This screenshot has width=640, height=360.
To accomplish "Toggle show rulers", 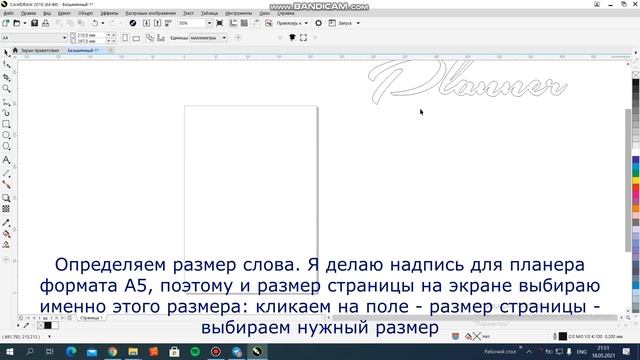I will [233, 23].
